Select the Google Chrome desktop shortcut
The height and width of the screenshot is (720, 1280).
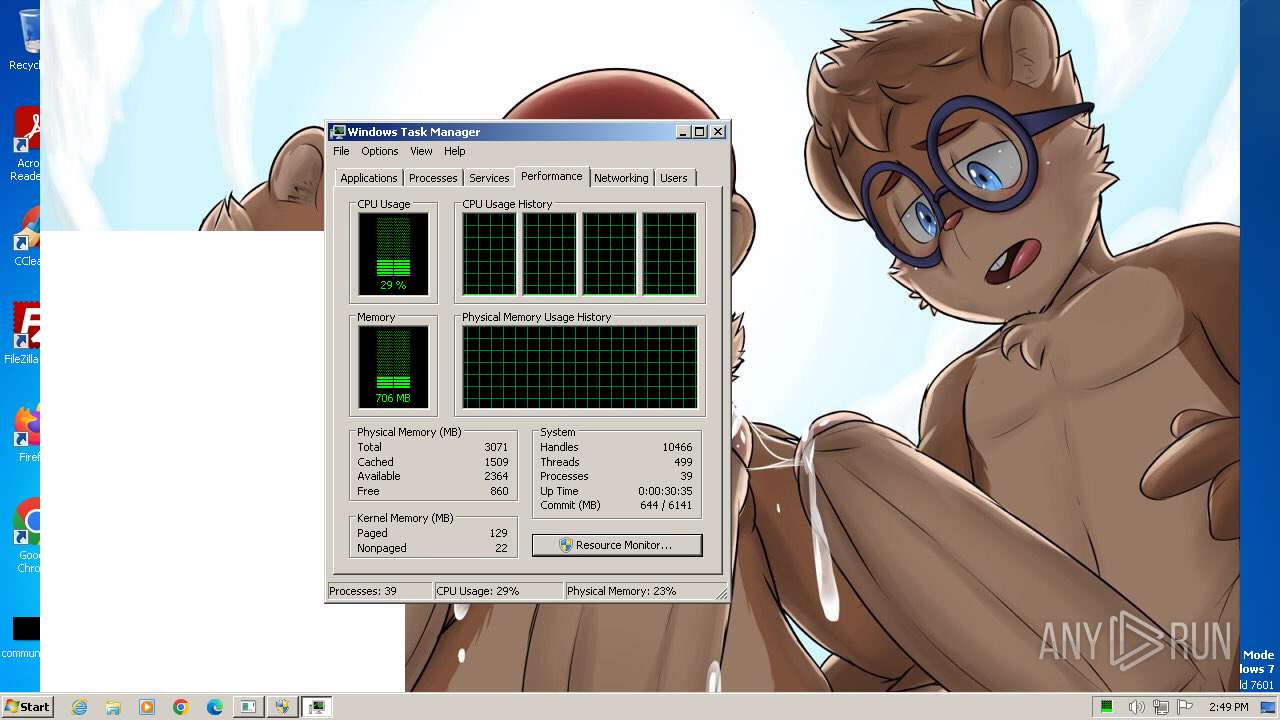tap(26, 536)
